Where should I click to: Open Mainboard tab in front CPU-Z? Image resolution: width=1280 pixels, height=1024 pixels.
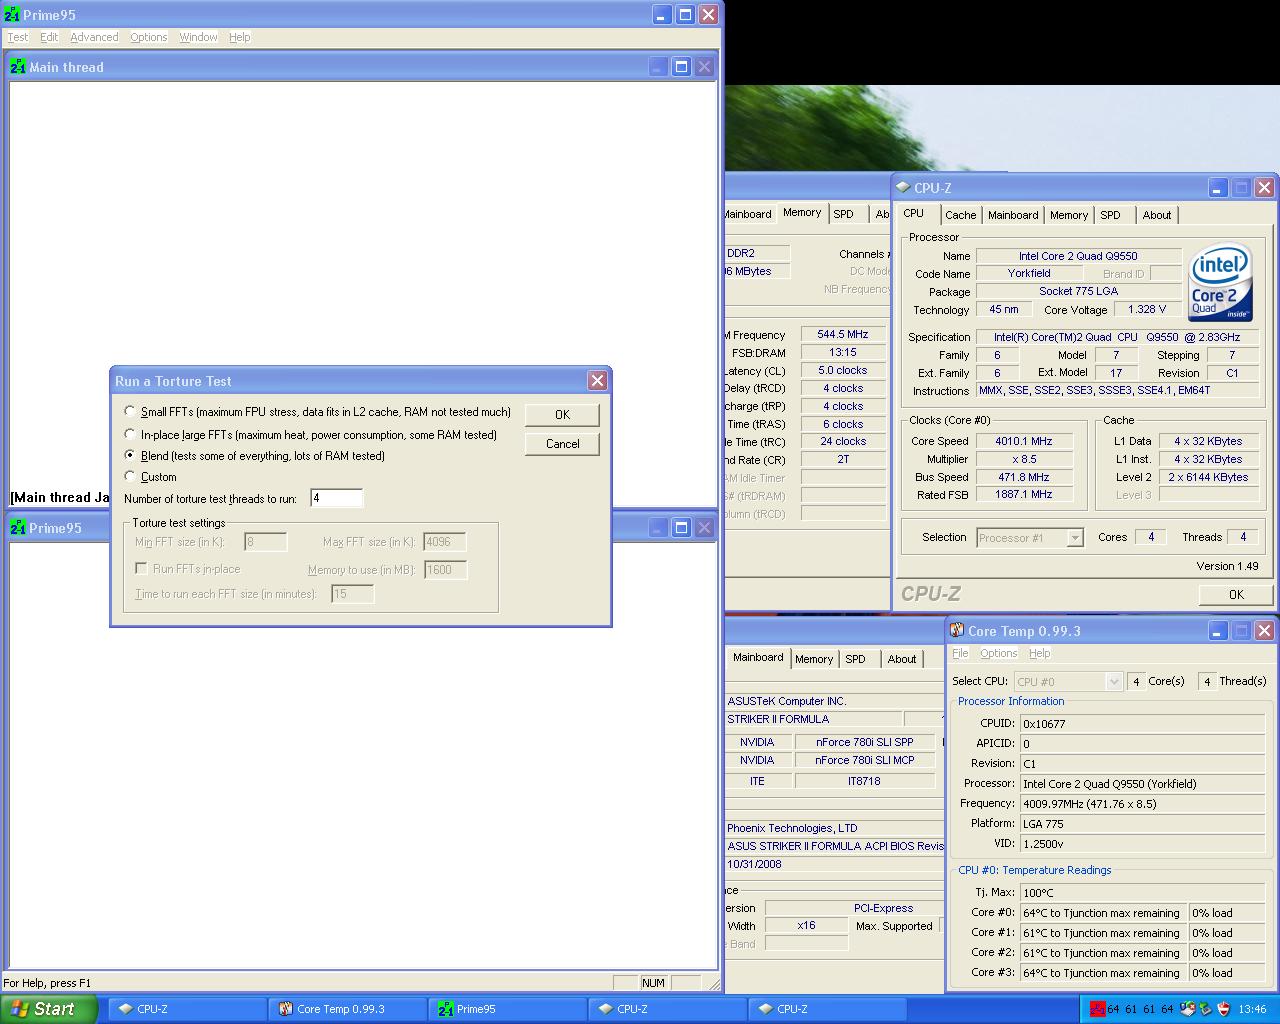point(1013,215)
